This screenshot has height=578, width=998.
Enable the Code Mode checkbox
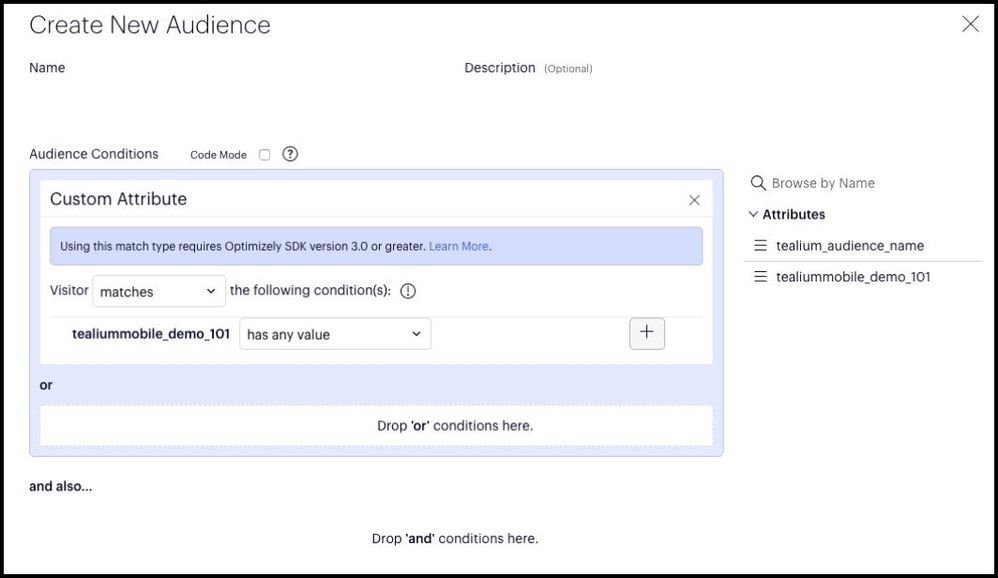tap(264, 155)
